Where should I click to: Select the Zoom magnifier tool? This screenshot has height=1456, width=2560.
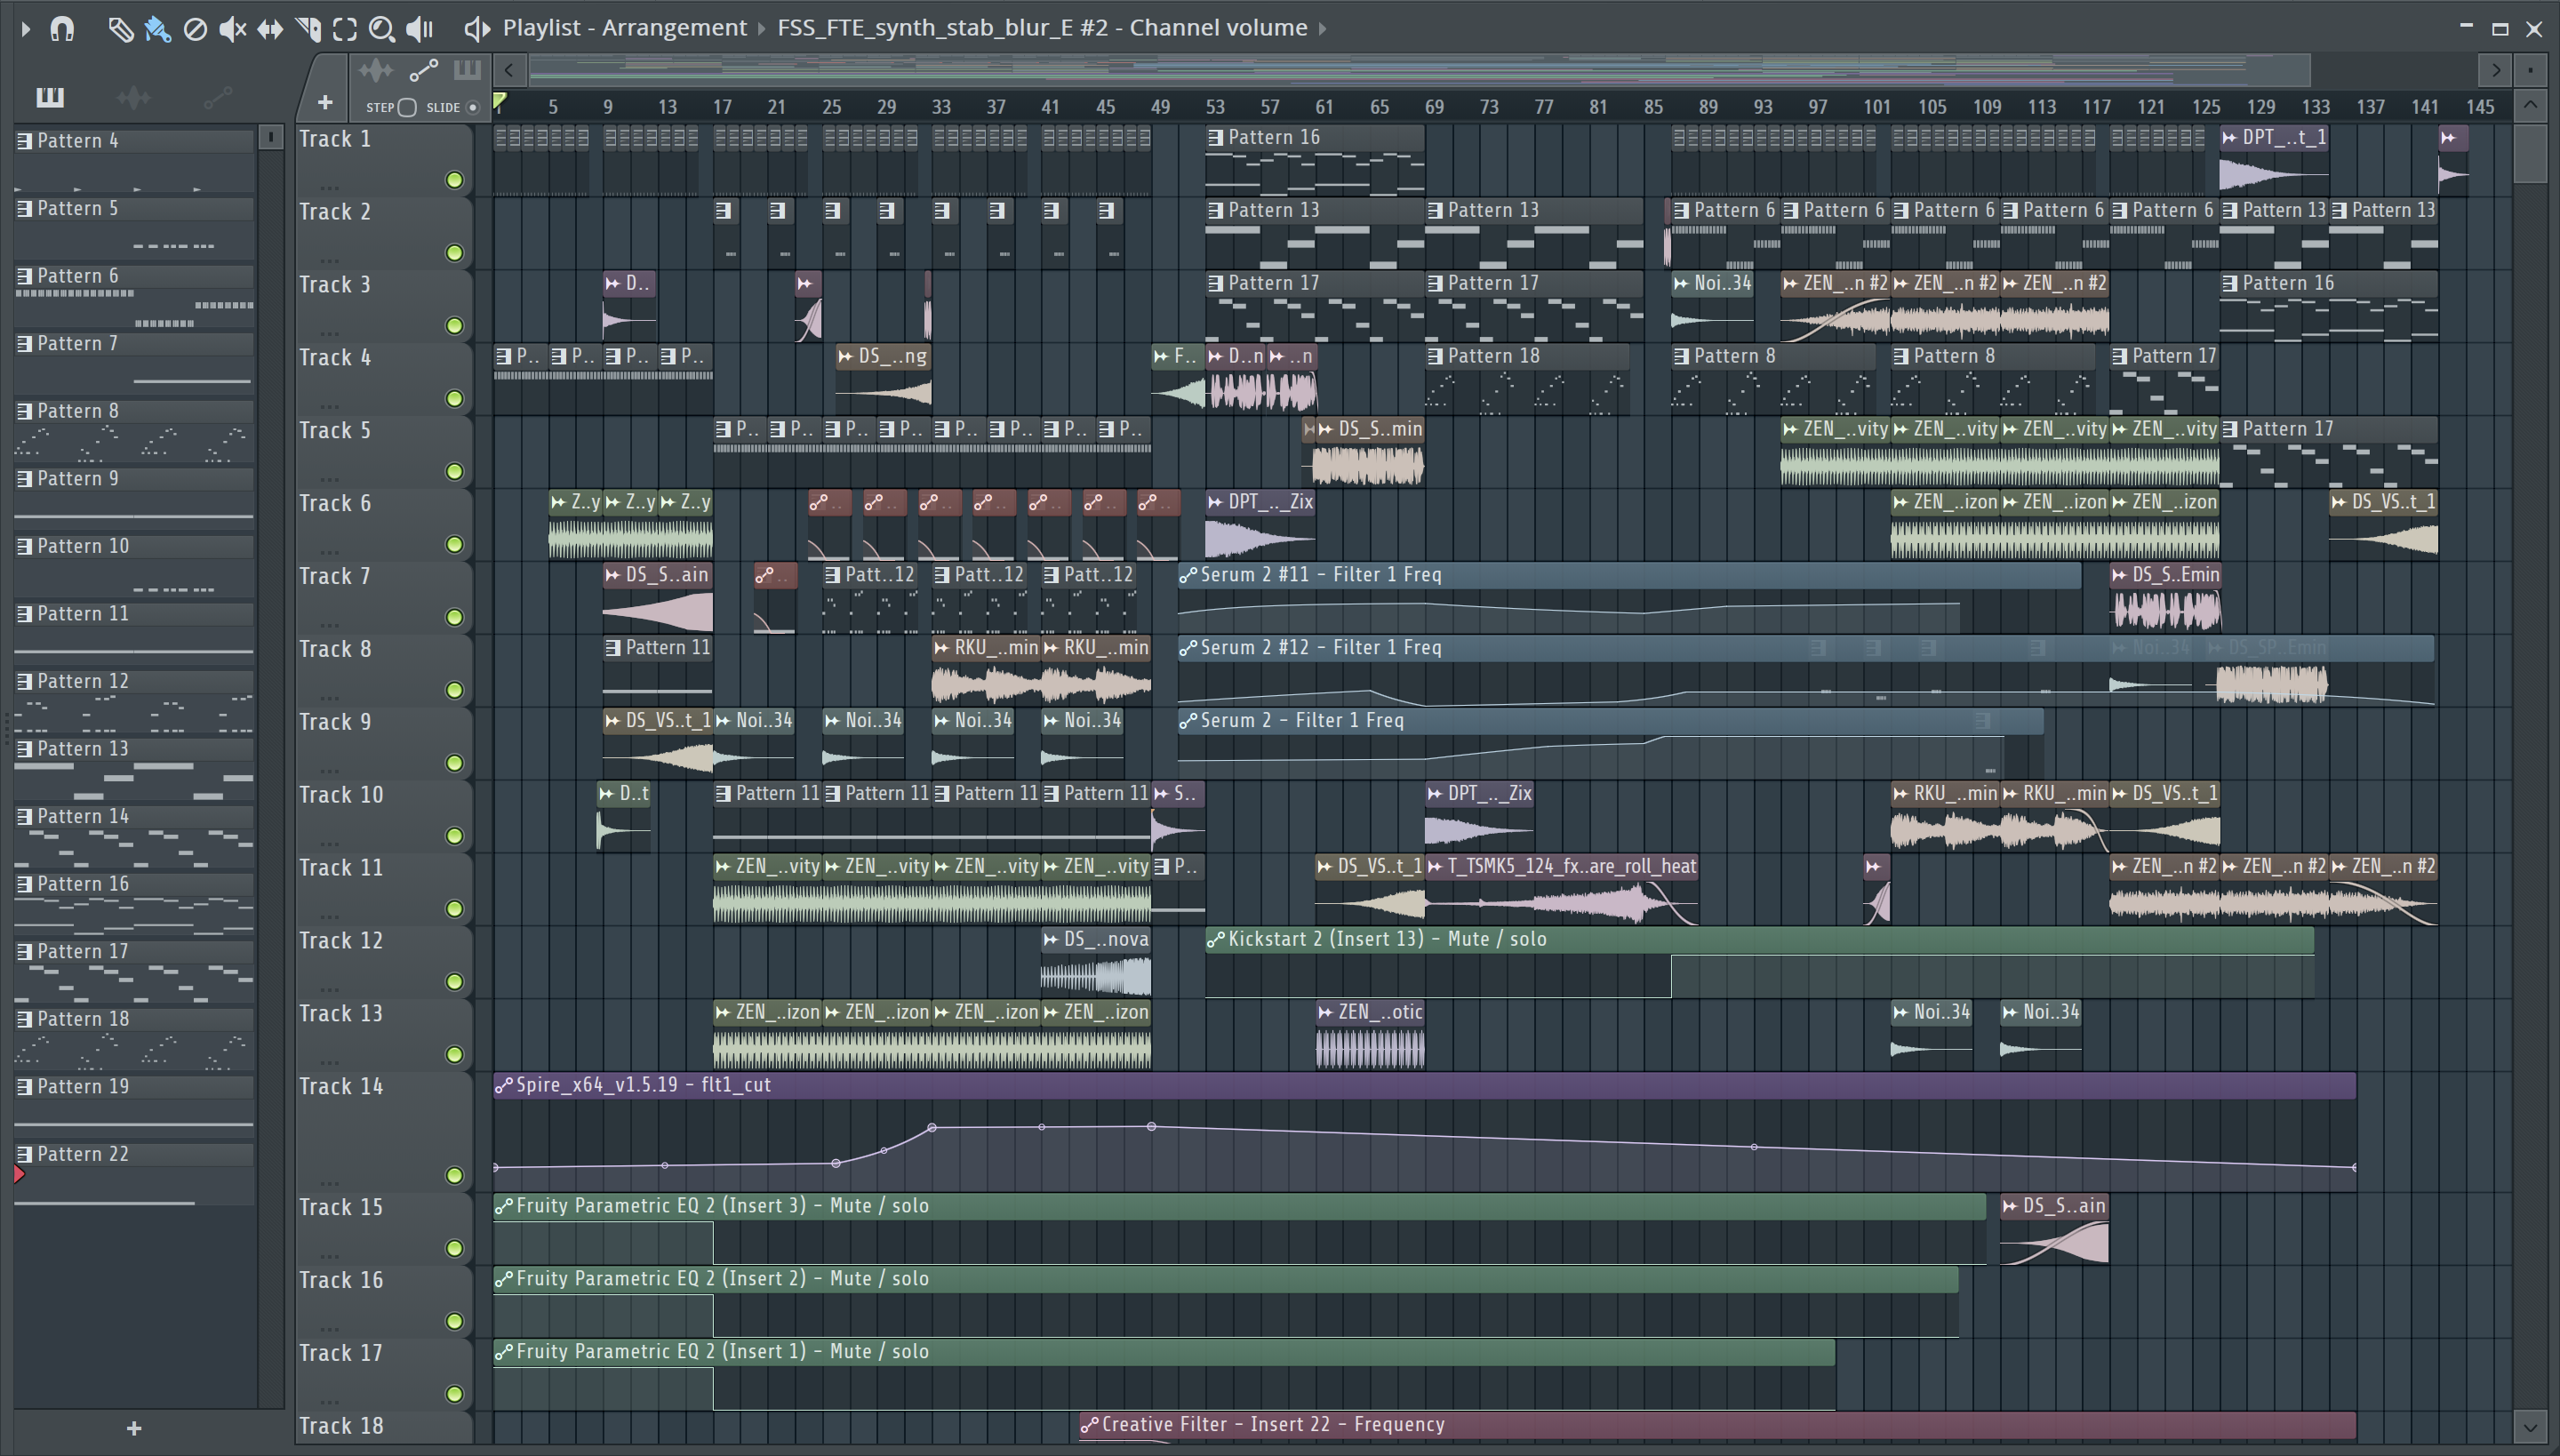382,29
